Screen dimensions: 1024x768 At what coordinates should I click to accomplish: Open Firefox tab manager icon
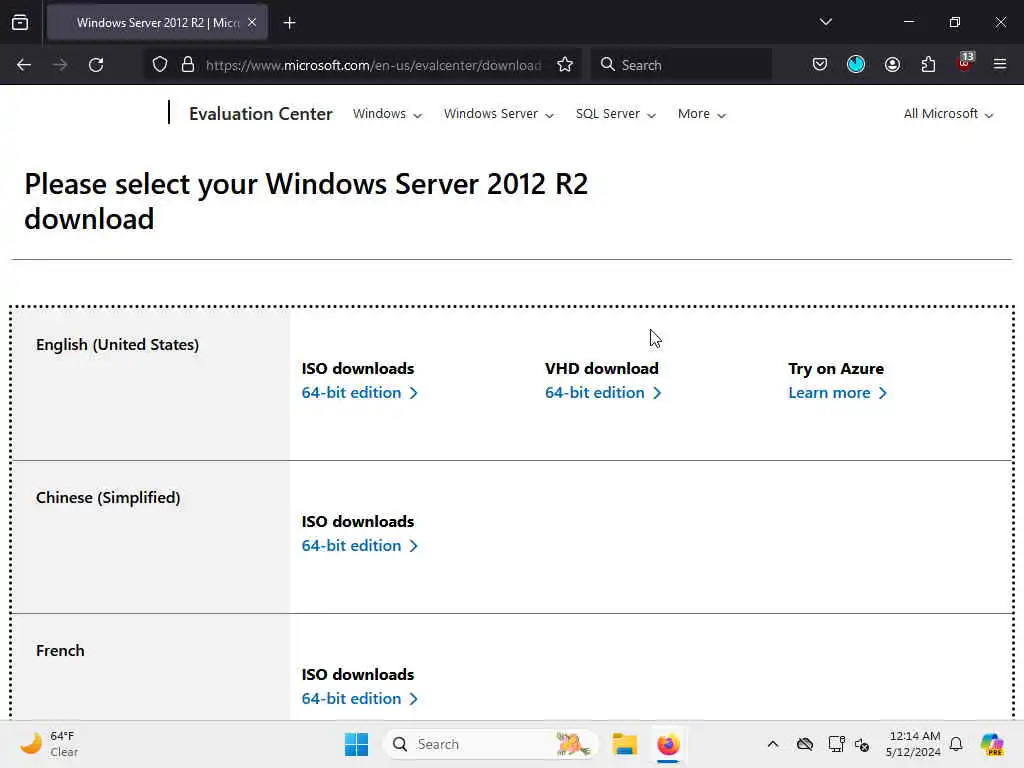(x=20, y=22)
